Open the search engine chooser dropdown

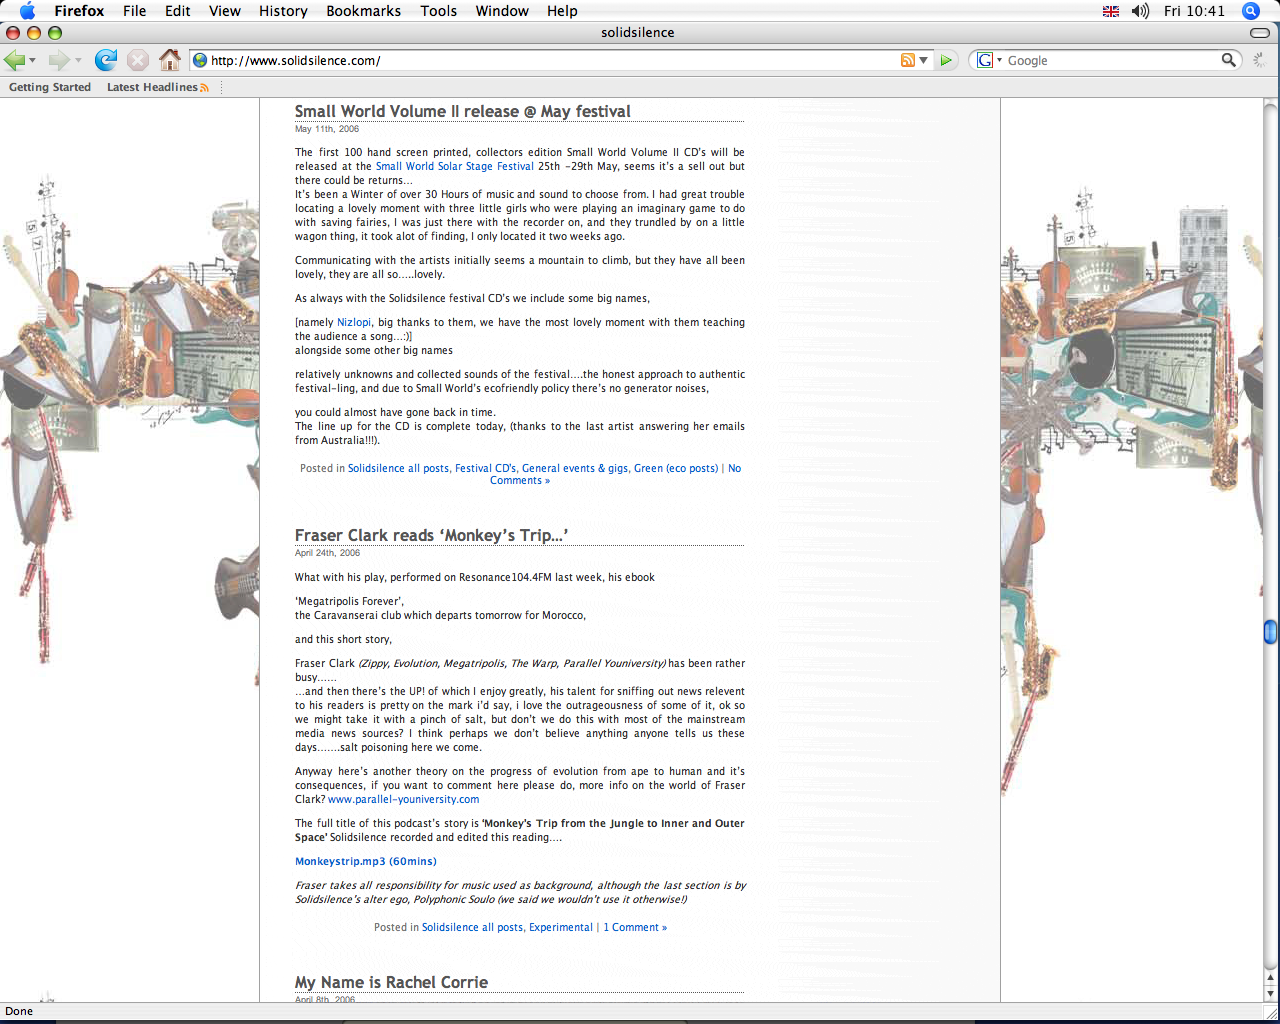(x=990, y=60)
